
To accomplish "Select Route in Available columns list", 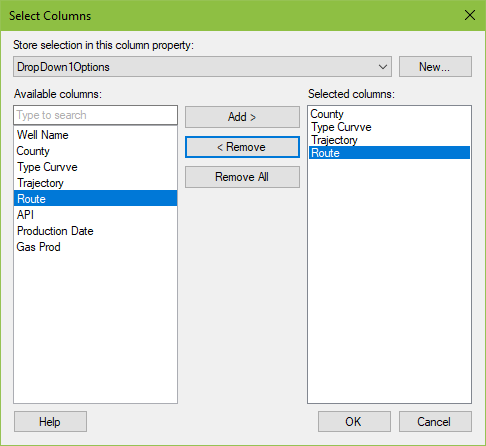I will click(x=95, y=198).
